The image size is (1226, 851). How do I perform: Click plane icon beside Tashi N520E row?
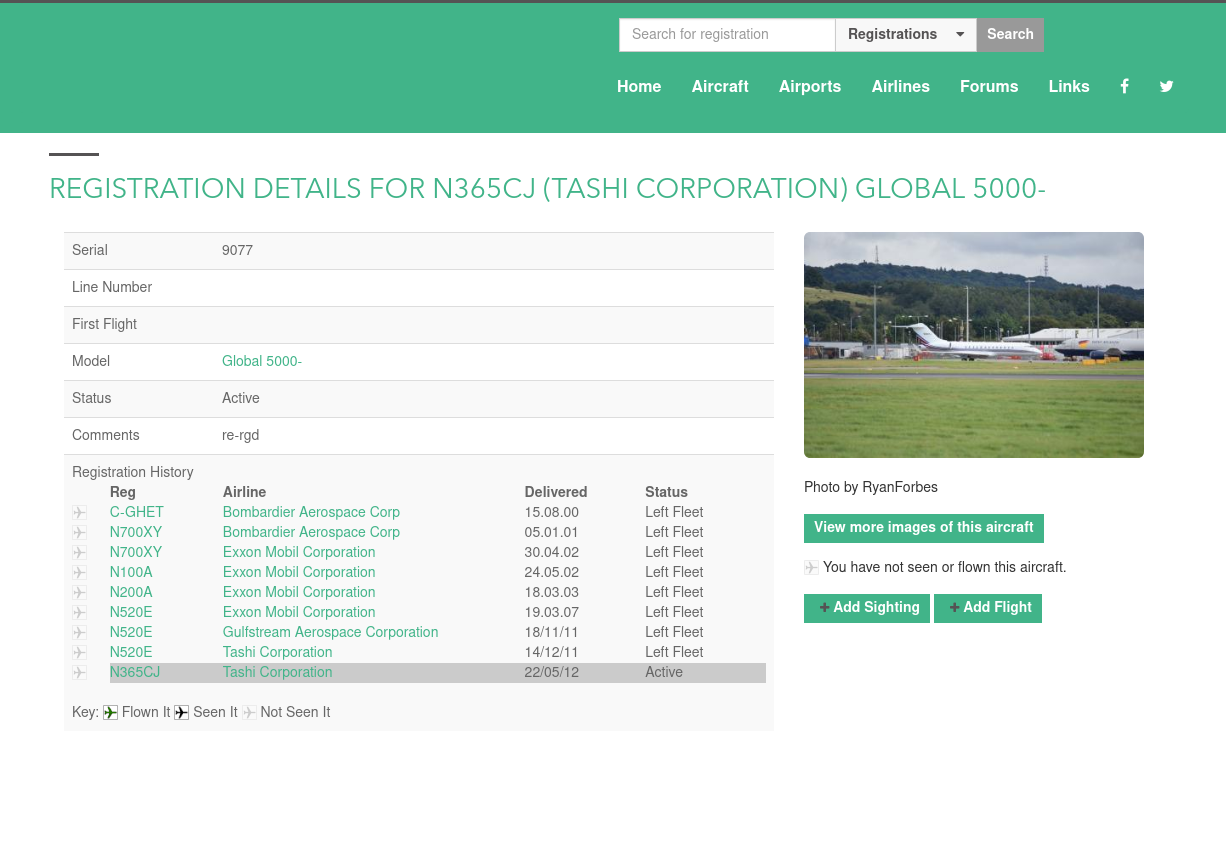(79, 653)
